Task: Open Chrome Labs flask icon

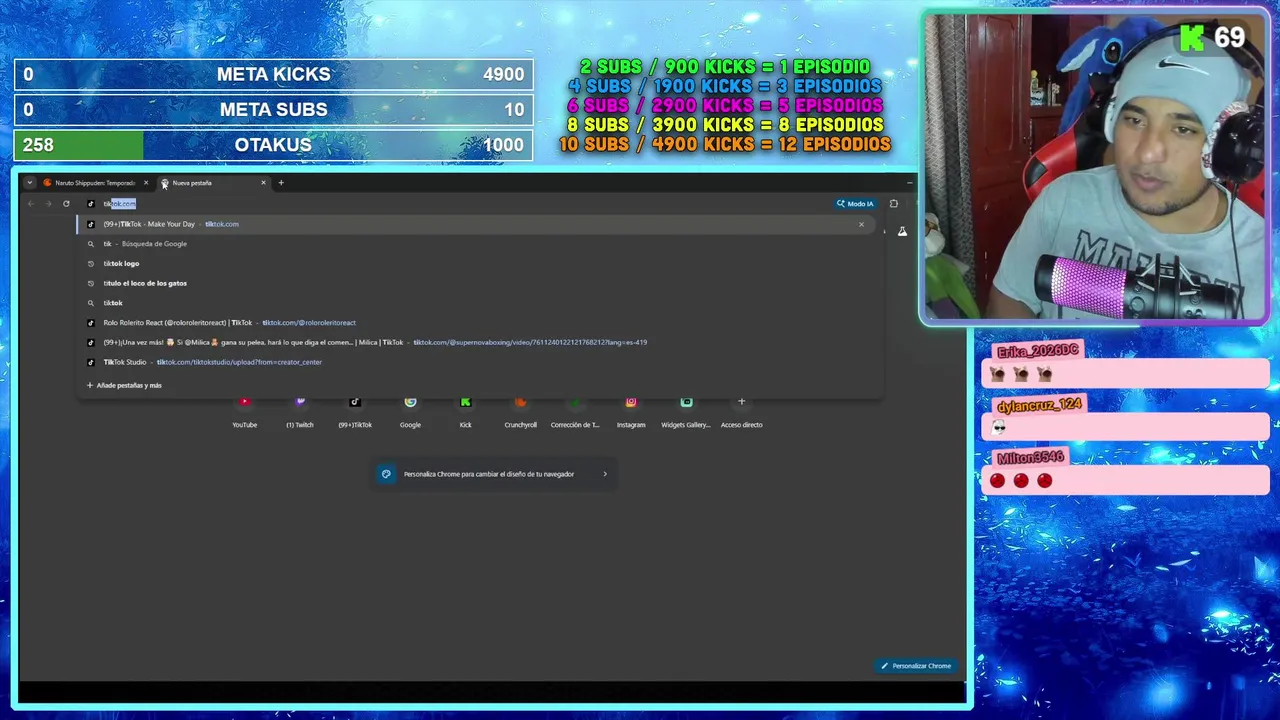Action: [902, 231]
